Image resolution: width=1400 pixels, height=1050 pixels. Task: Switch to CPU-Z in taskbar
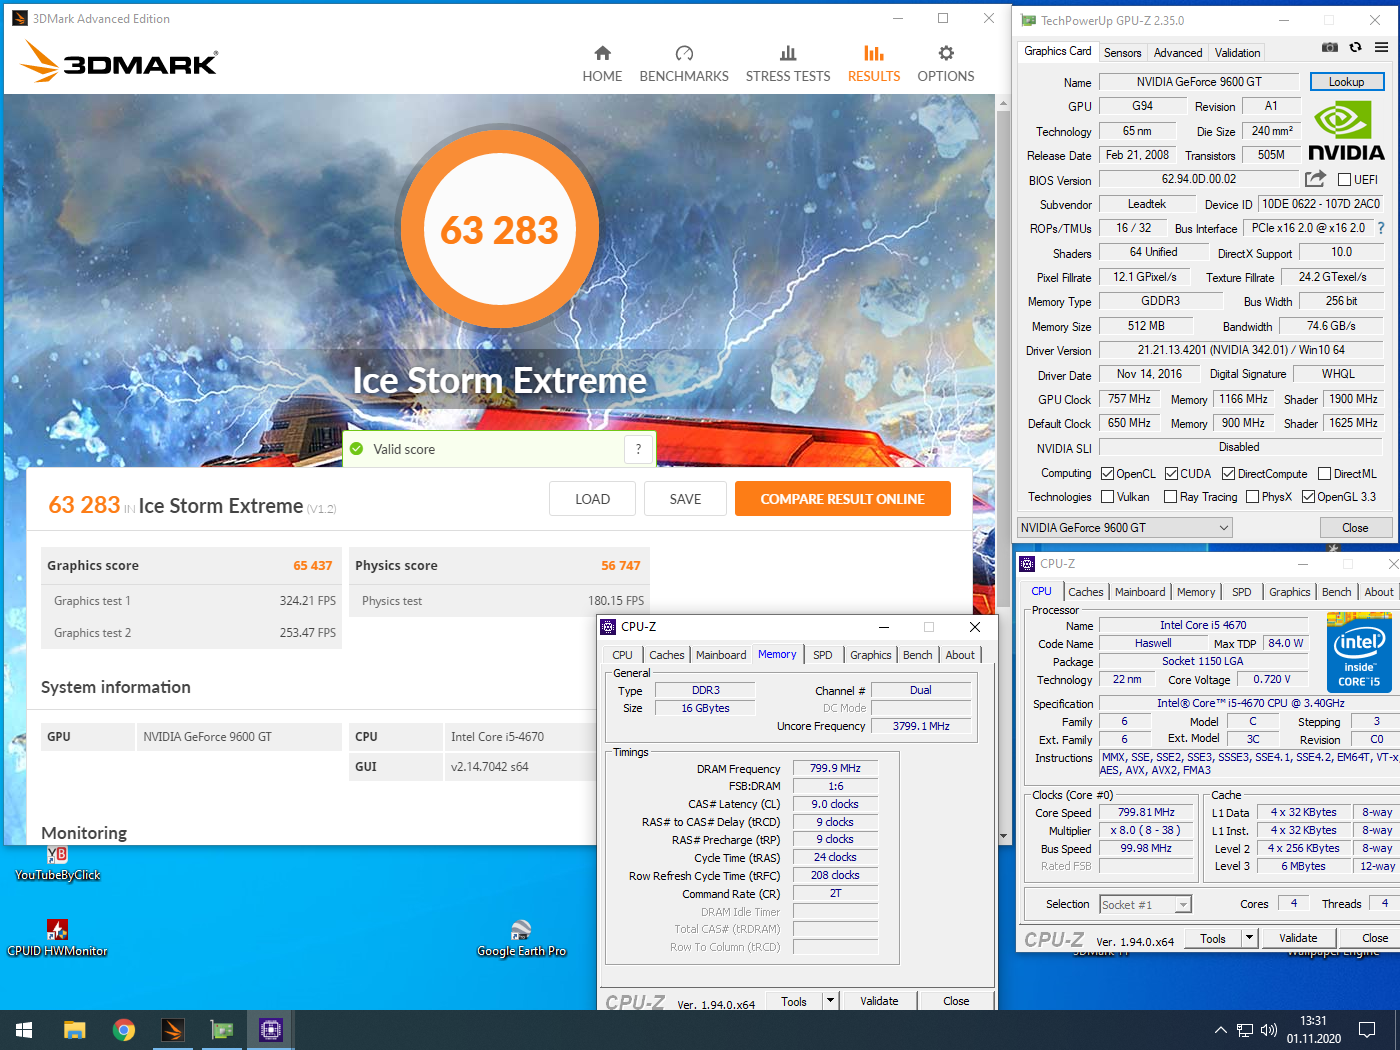click(x=270, y=1030)
